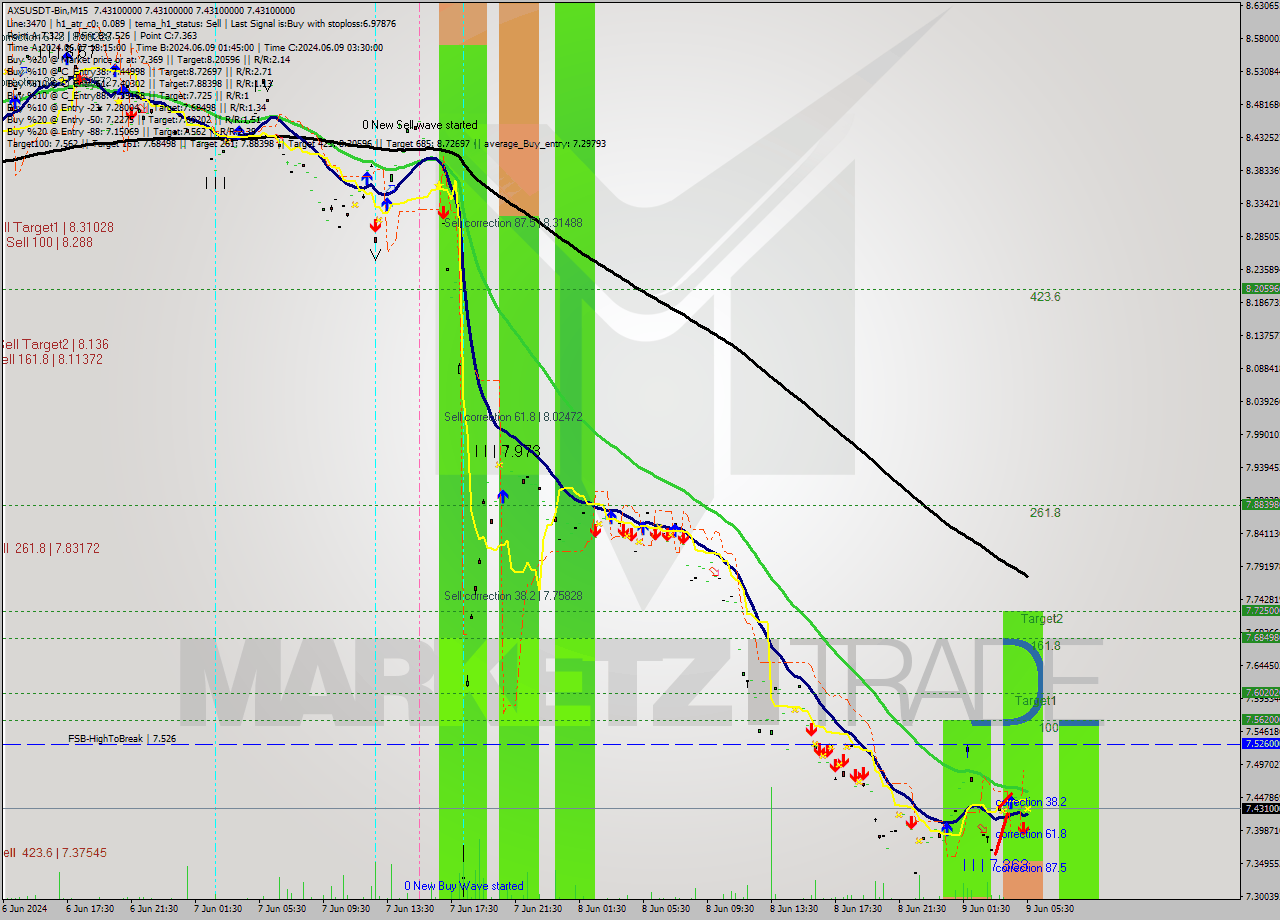Click the '0 New Buy Wave started' label
1280x920 pixels.
click(x=464, y=886)
